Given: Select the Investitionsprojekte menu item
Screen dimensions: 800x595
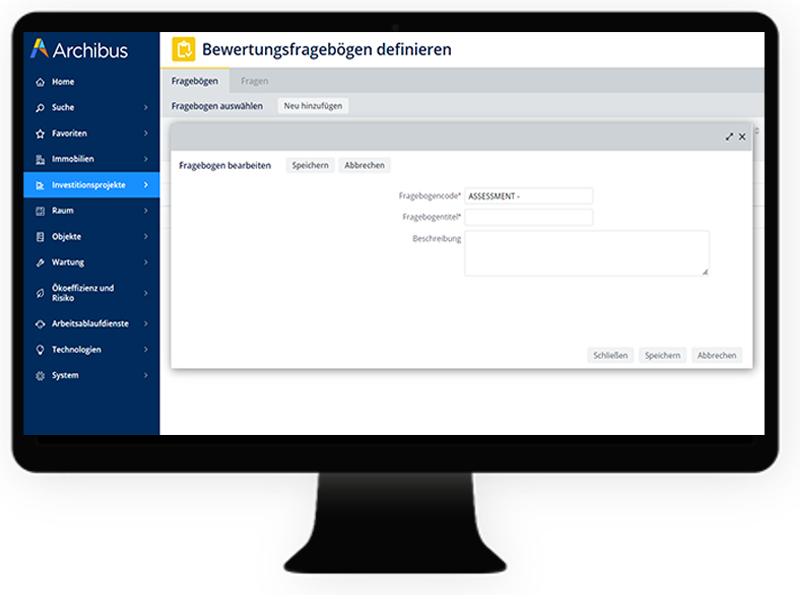Looking at the screenshot, I should (x=91, y=185).
